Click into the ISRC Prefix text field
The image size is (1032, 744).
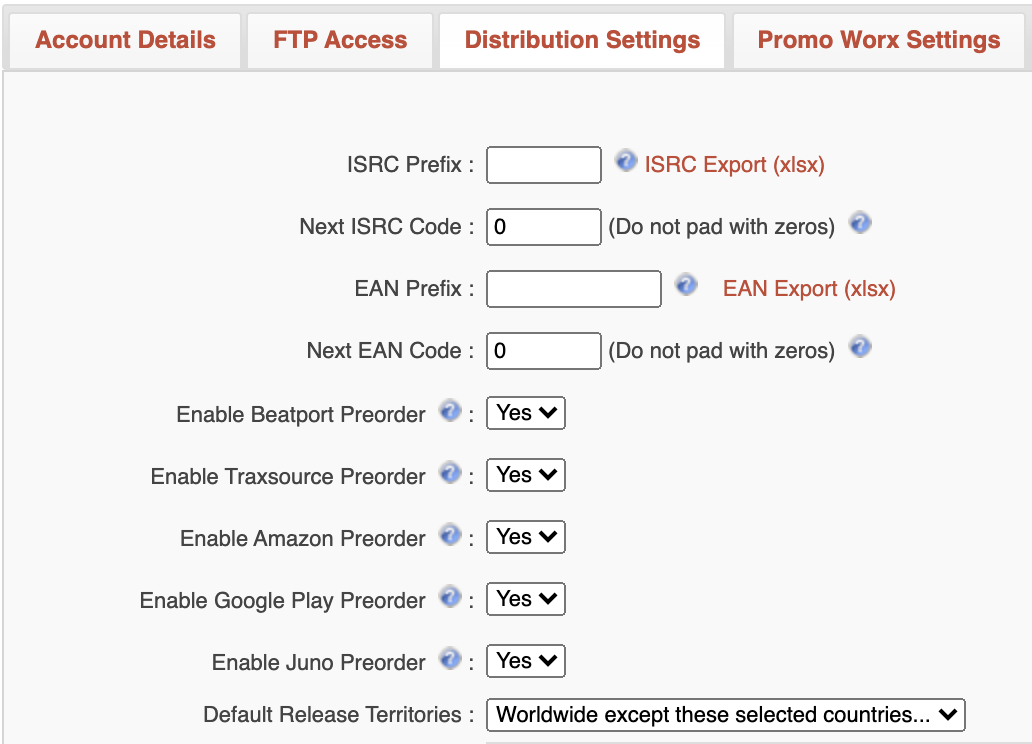point(544,165)
